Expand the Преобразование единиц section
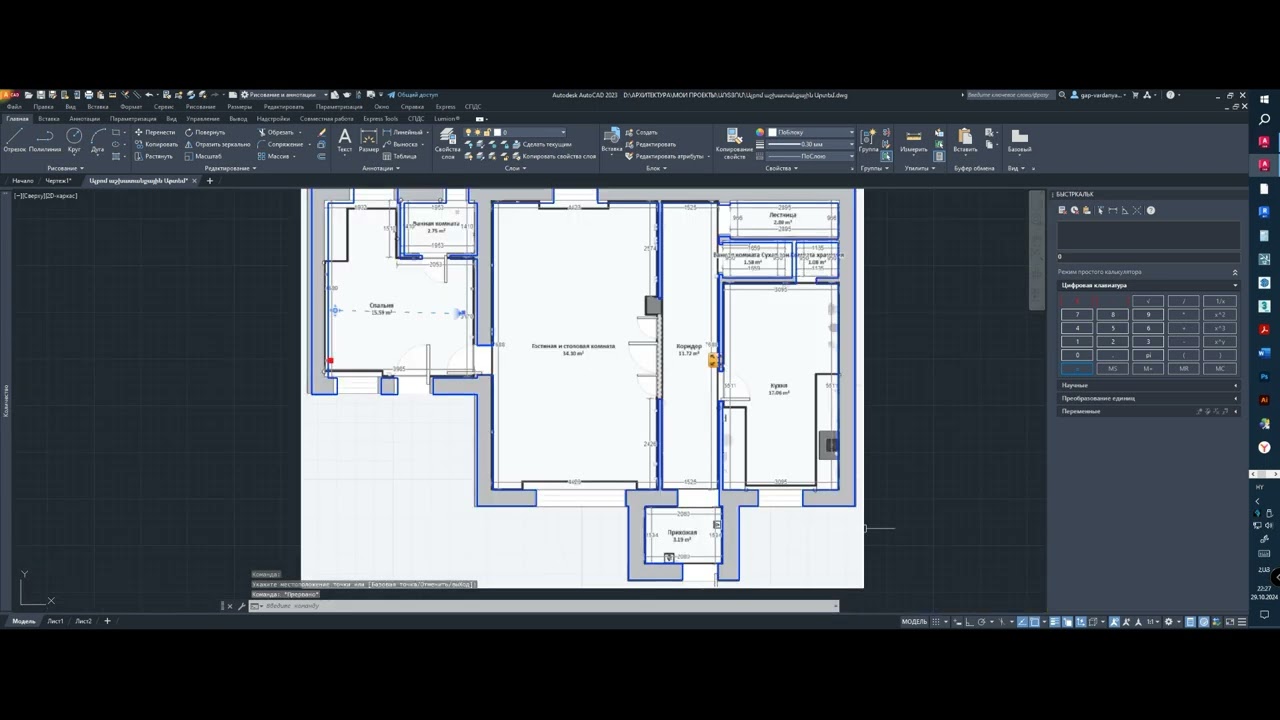 click(1149, 398)
